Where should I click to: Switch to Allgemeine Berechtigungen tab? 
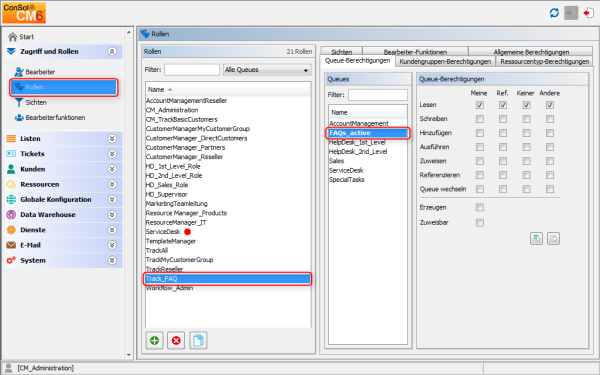tap(531, 52)
